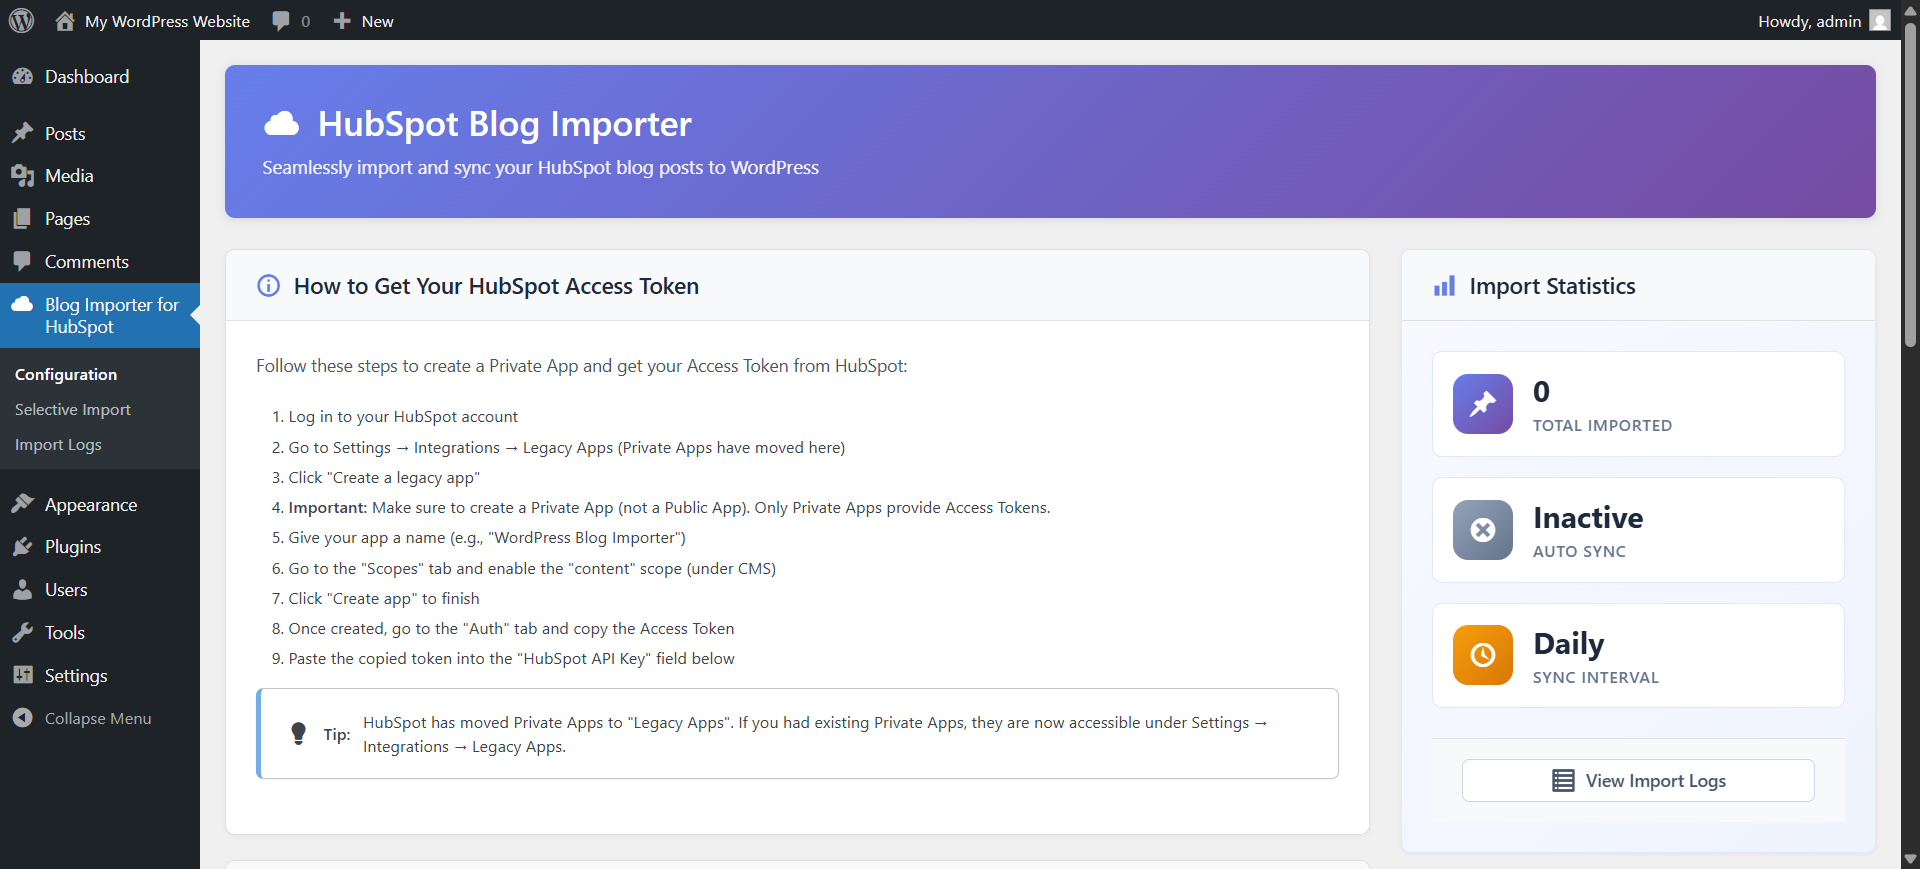This screenshot has height=869, width=1920.
Task: Open the Appearance menu
Action: [x=90, y=505]
